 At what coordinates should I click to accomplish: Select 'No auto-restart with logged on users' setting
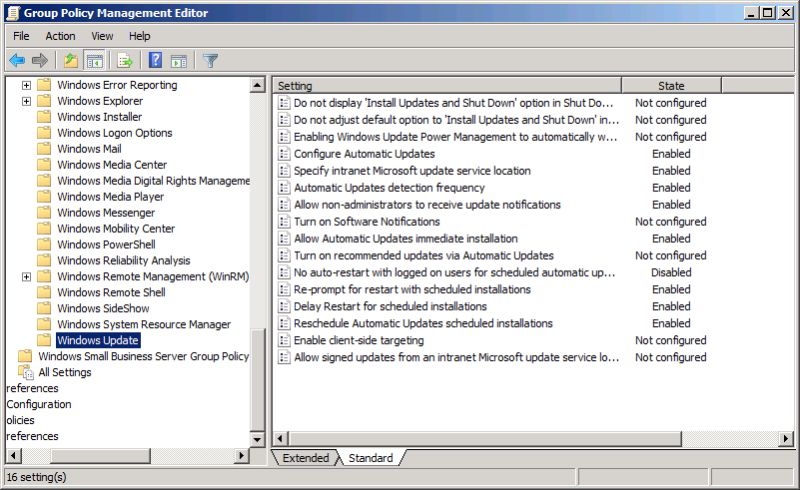click(454, 273)
